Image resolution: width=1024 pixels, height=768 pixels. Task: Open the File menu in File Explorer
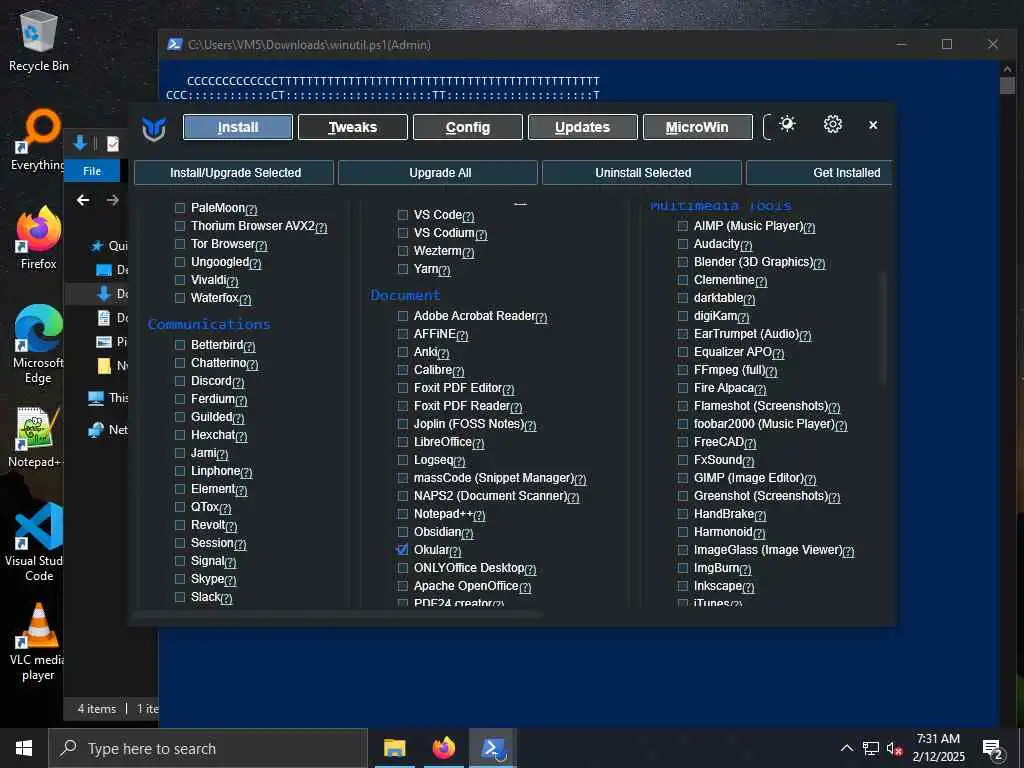pyautogui.click(x=92, y=171)
